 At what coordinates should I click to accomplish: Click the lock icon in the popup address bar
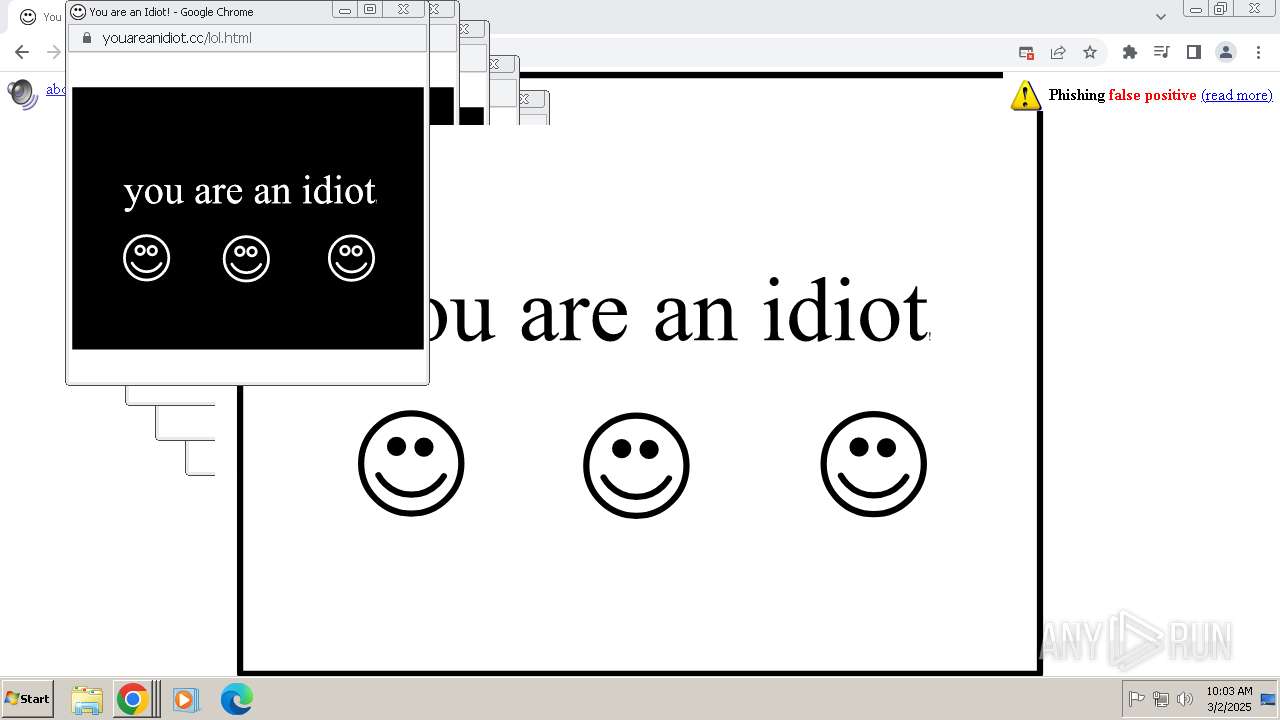(x=87, y=38)
